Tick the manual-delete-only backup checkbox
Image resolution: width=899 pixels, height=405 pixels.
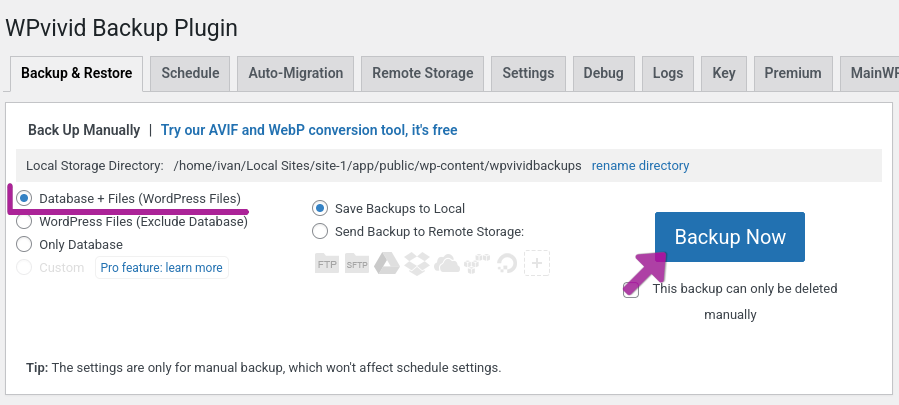(x=631, y=290)
